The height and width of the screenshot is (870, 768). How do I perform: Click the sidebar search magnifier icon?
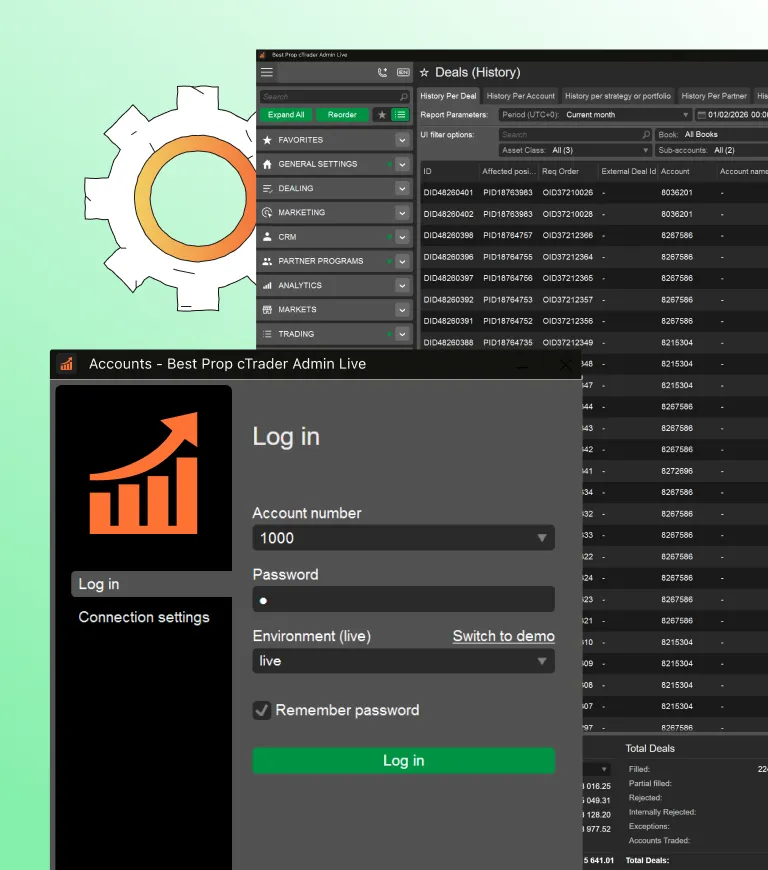tap(403, 97)
